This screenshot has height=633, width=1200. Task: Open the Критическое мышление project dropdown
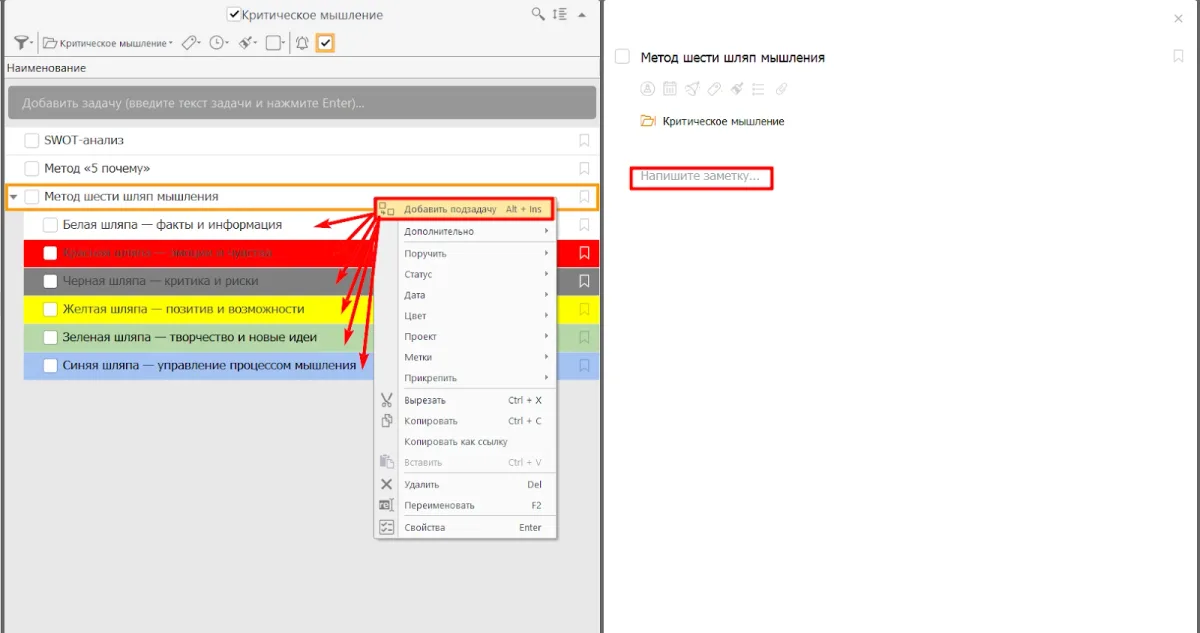coord(108,43)
